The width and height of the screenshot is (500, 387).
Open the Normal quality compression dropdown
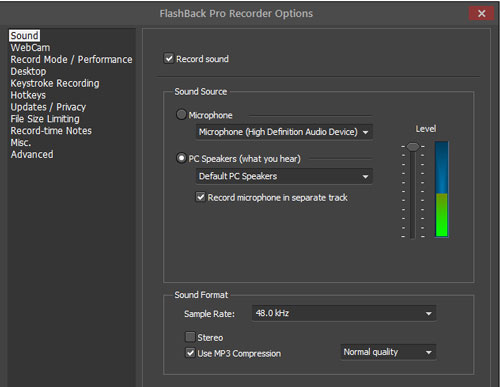click(388, 352)
